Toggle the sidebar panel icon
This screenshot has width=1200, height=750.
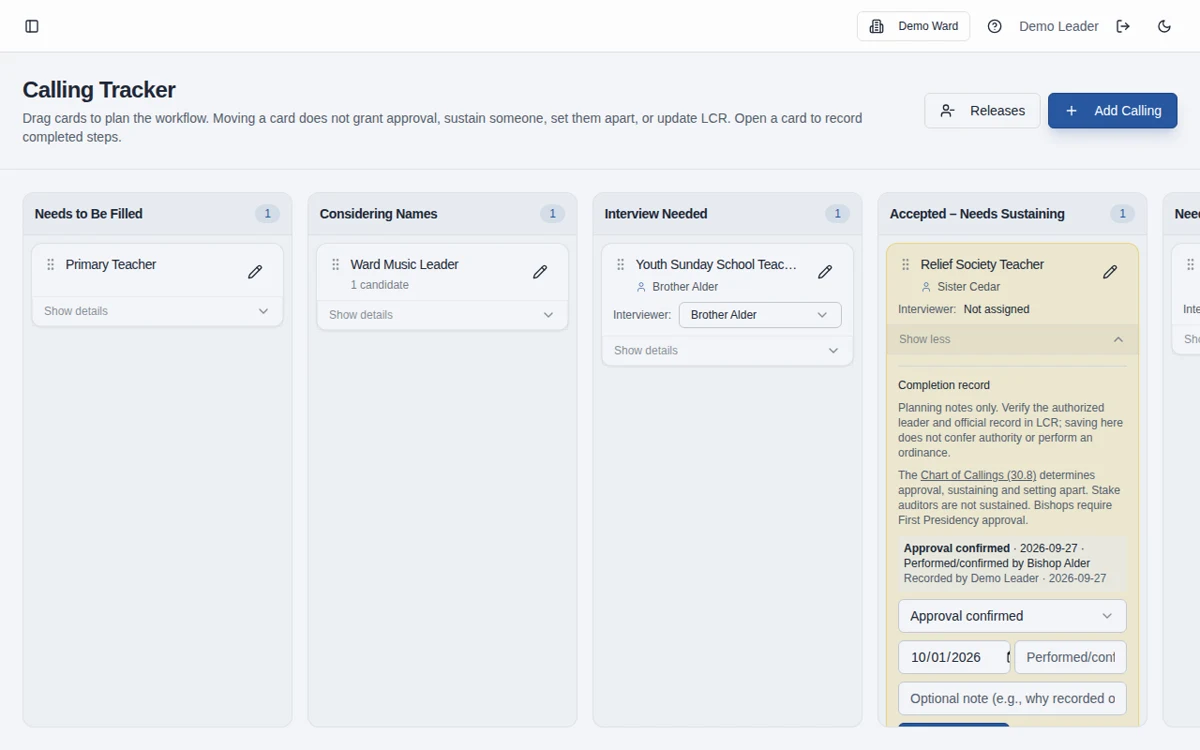click(x=32, y=26)
